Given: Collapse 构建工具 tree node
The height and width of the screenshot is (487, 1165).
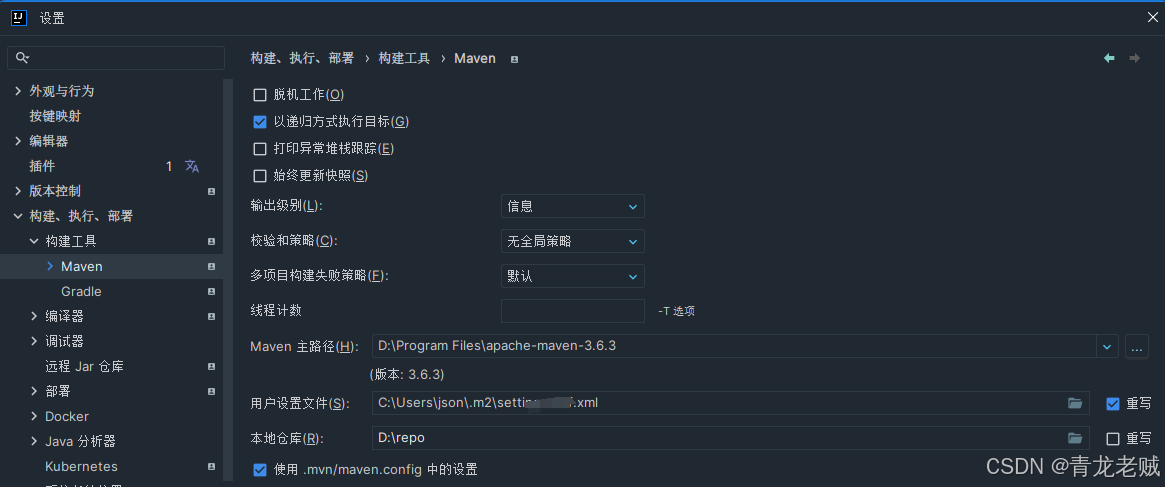Looking at the screenshot, I should [34, 242].
